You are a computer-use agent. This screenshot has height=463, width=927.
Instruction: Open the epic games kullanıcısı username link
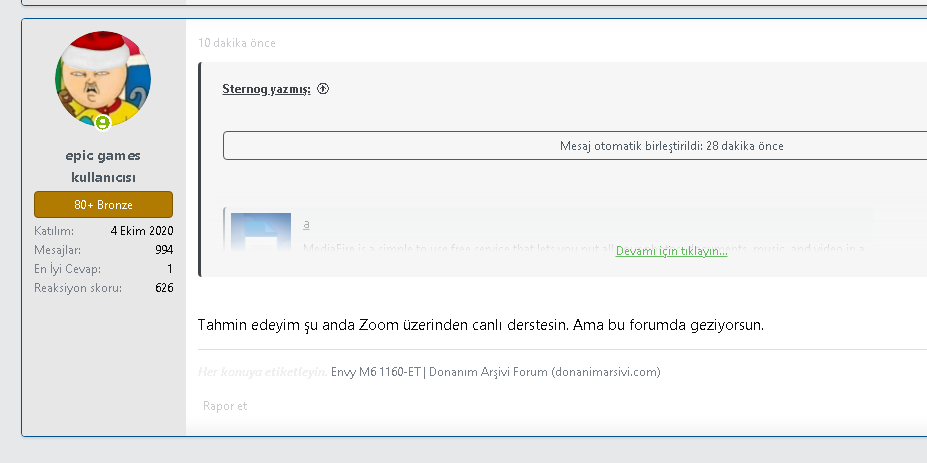tap(103, 166)
